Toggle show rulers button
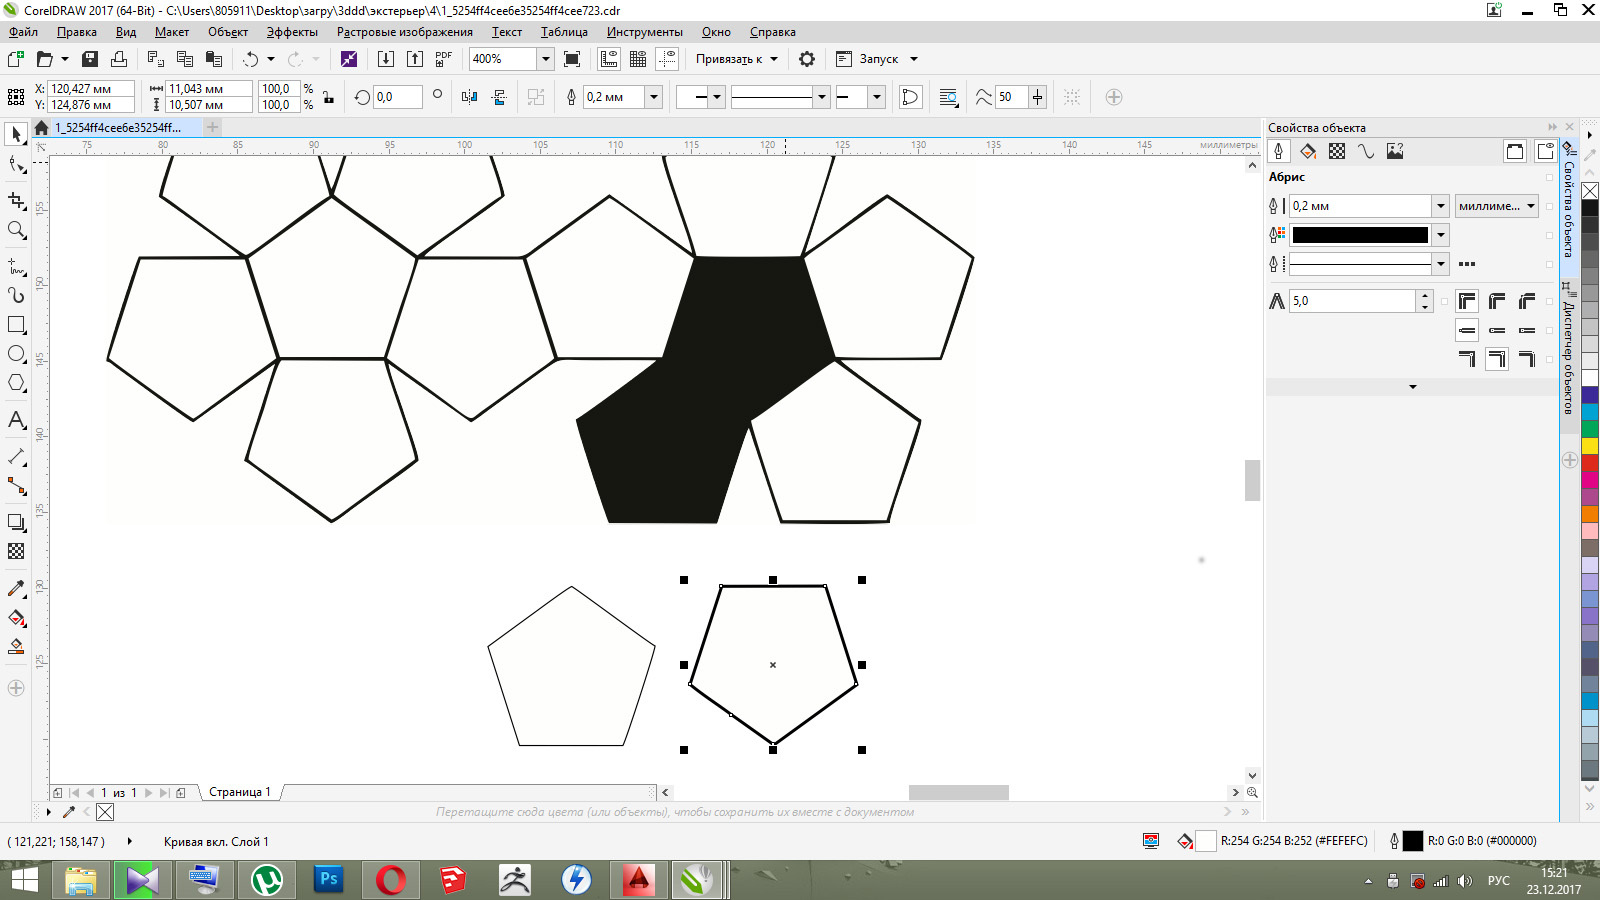The width and height of the screenshot is (1600, 900). coord(609,59)
